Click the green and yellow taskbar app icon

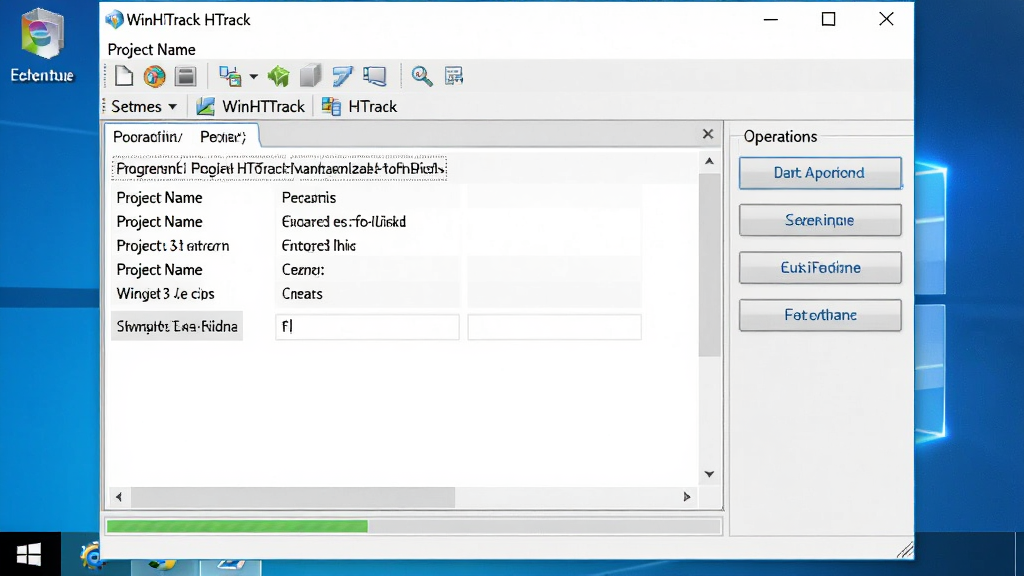point(162,566)
